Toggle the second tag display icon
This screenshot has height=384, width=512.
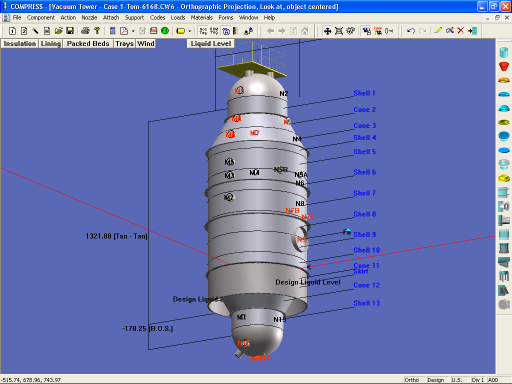[x=214, y=31]
